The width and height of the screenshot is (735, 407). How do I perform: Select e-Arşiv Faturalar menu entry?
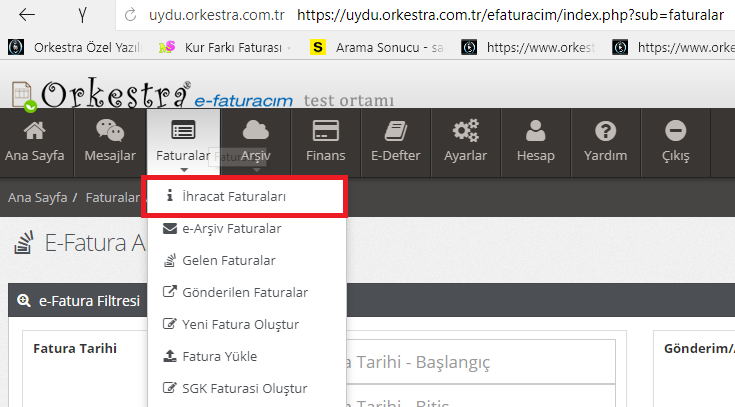[x=247, y=228]
